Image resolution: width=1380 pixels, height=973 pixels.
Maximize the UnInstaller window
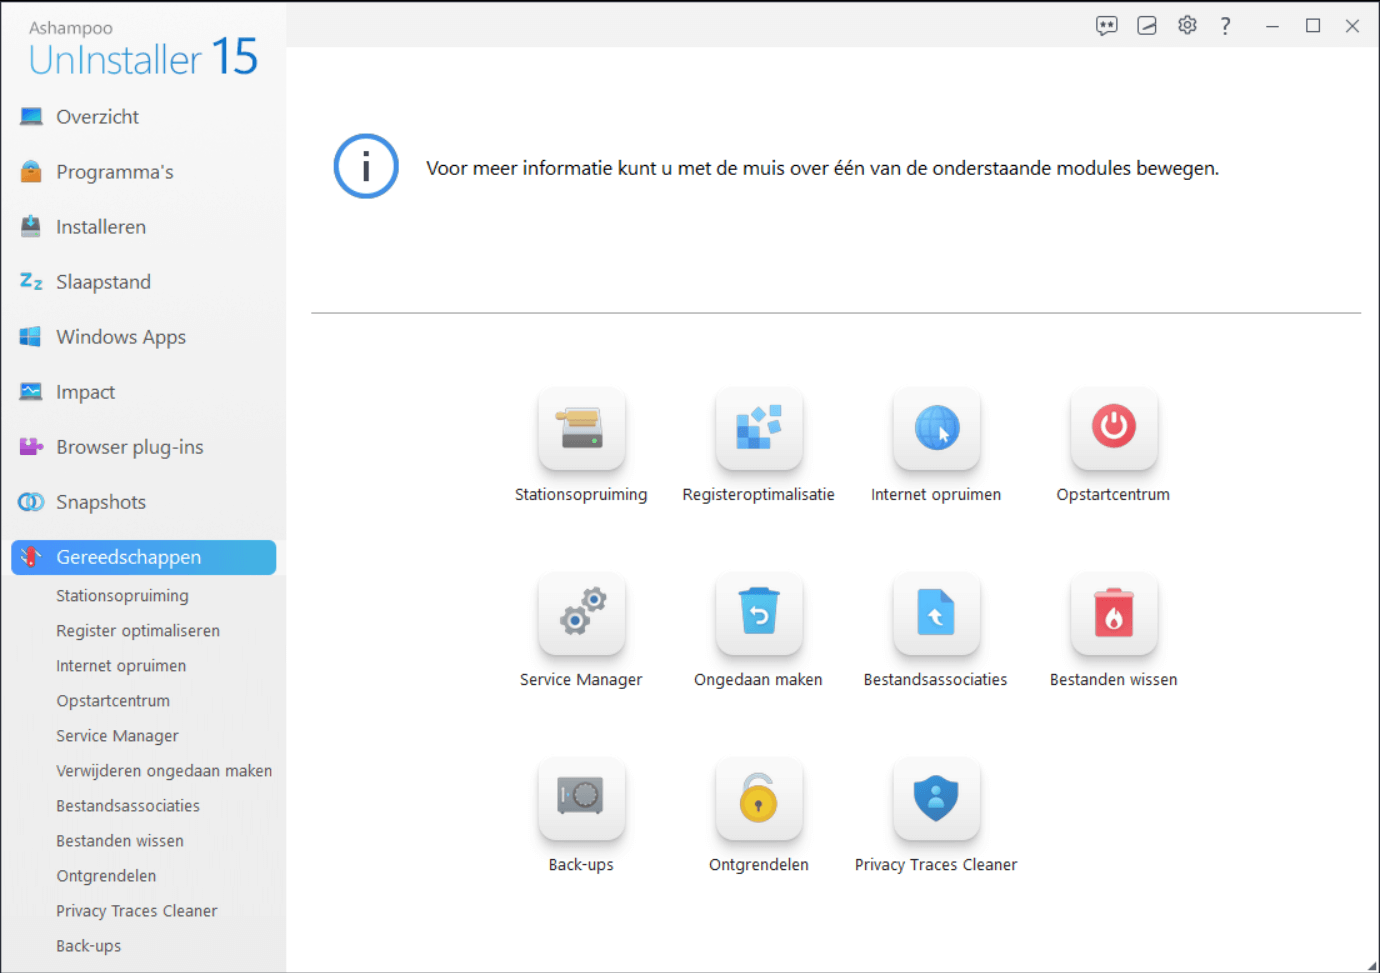(1313, 26)
